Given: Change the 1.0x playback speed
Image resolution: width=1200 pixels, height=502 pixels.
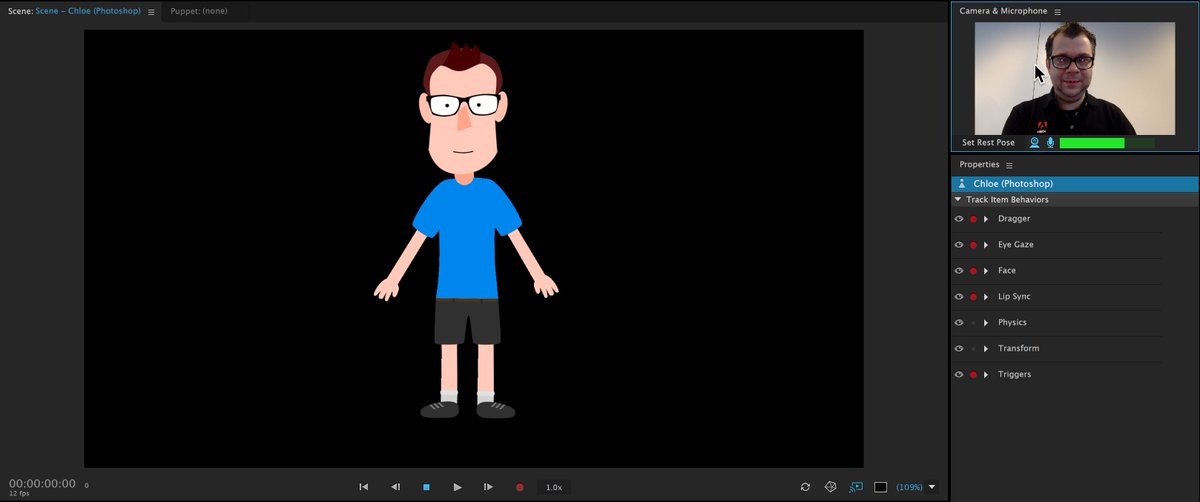Looking at the screenshot, I should [553, 487].
